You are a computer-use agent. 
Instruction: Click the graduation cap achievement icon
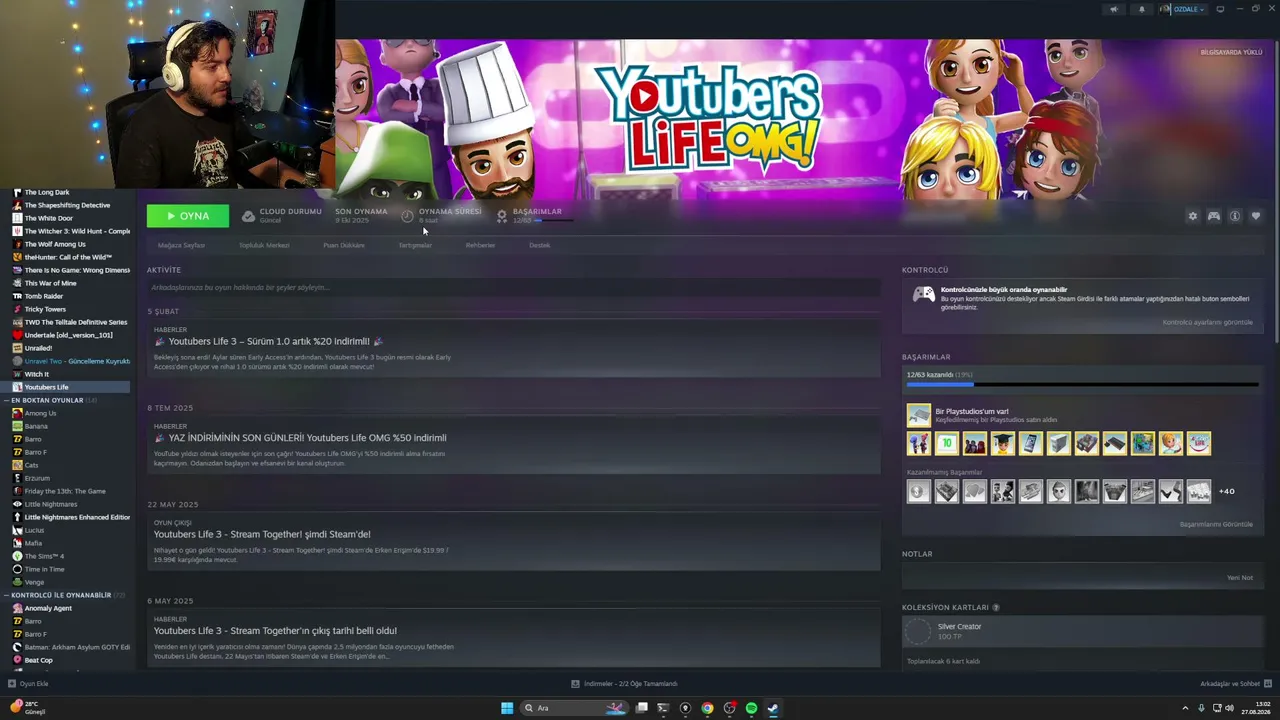point(1003,443)
